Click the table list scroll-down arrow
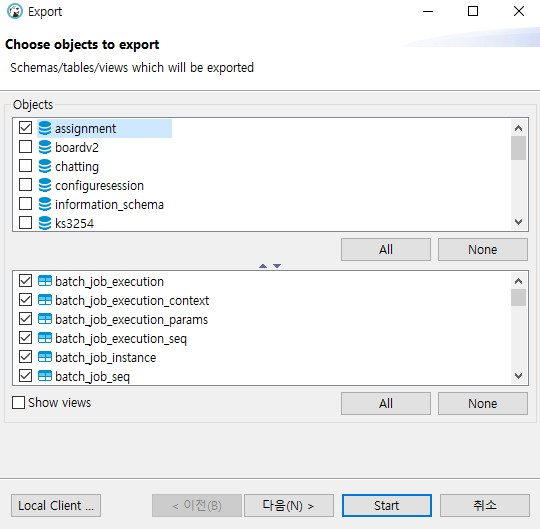Screen dimensions: 540x529 pos(518,375)
